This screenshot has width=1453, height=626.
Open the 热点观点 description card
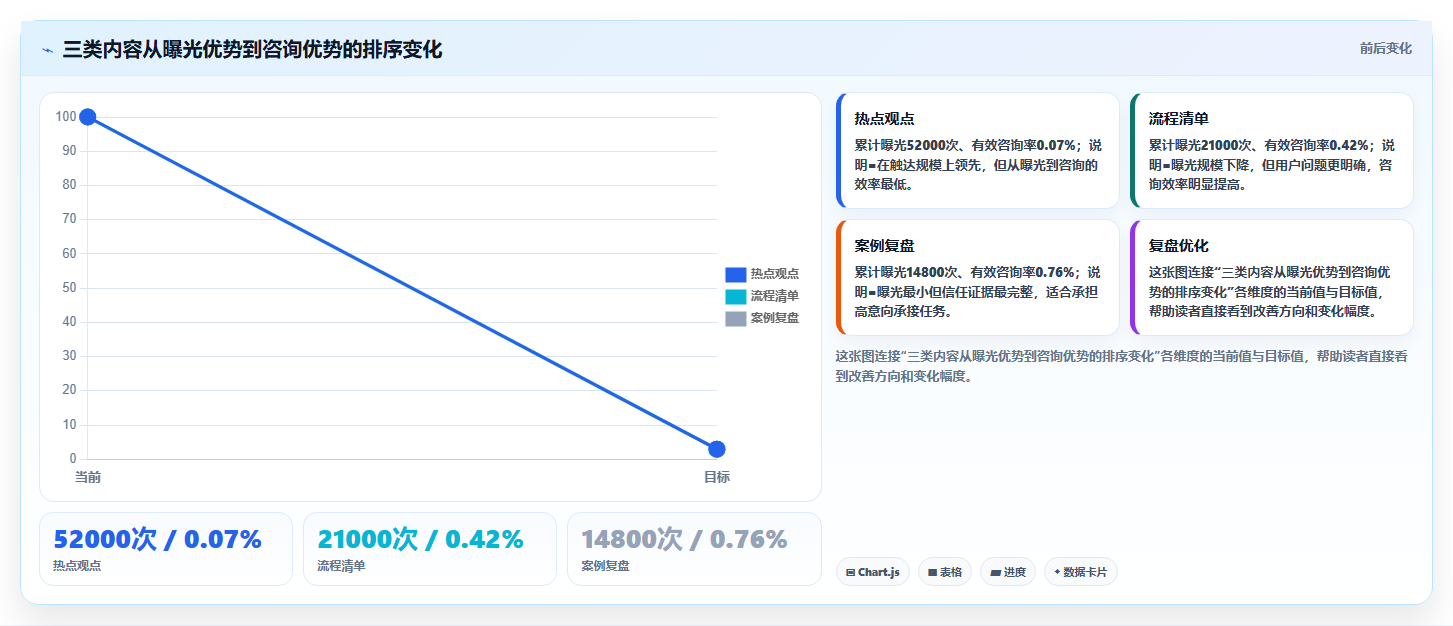coord(977,150)
